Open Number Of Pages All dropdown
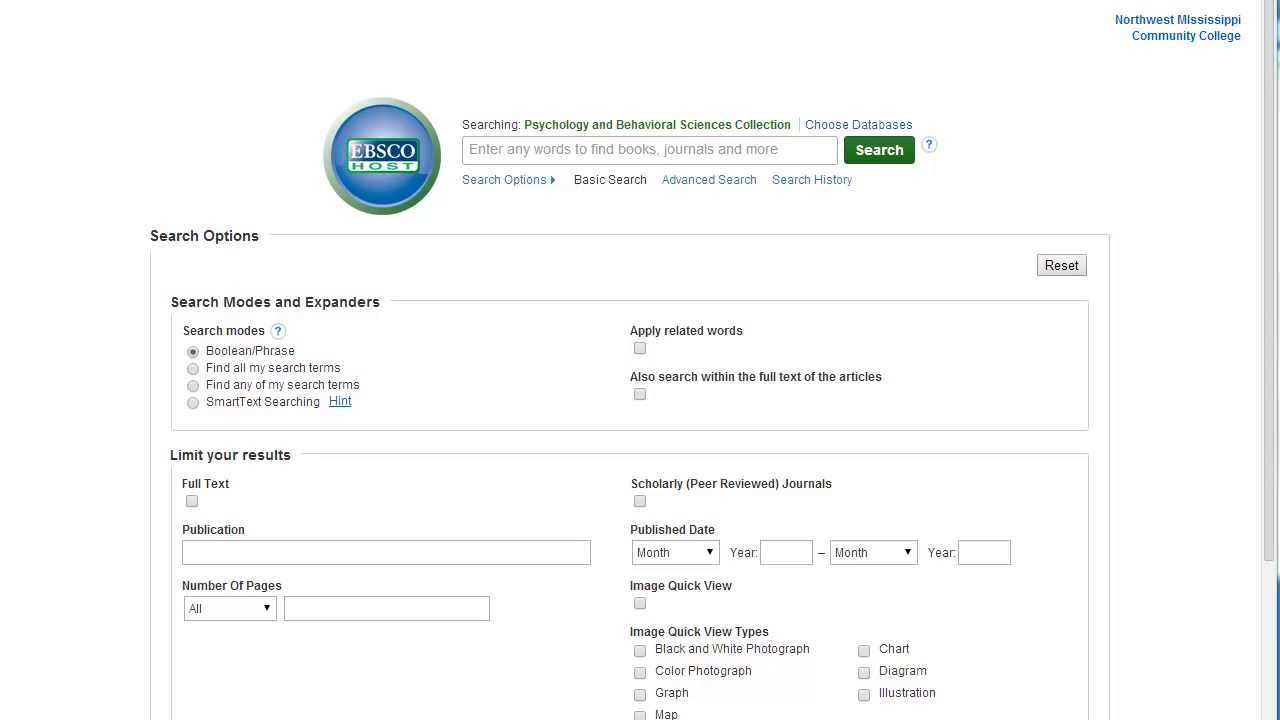The height and width of the screenshot is (720, 1280). click(230, 609)
